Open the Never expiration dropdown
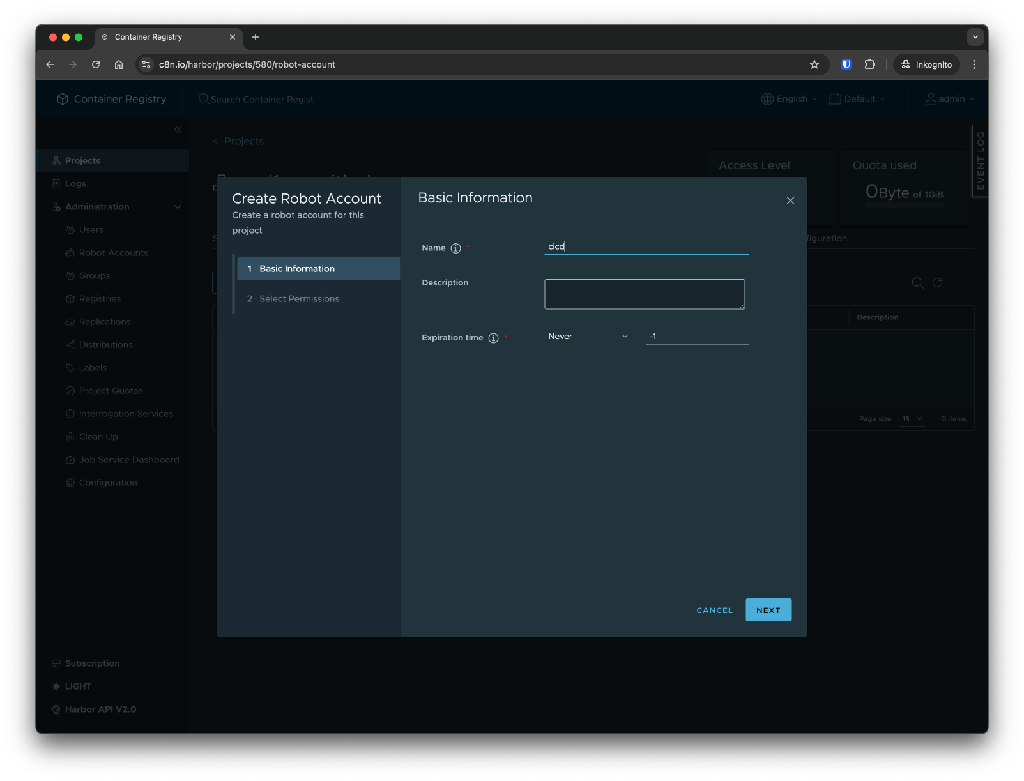This screenshot has height=781, width=1024. point(587,336)
